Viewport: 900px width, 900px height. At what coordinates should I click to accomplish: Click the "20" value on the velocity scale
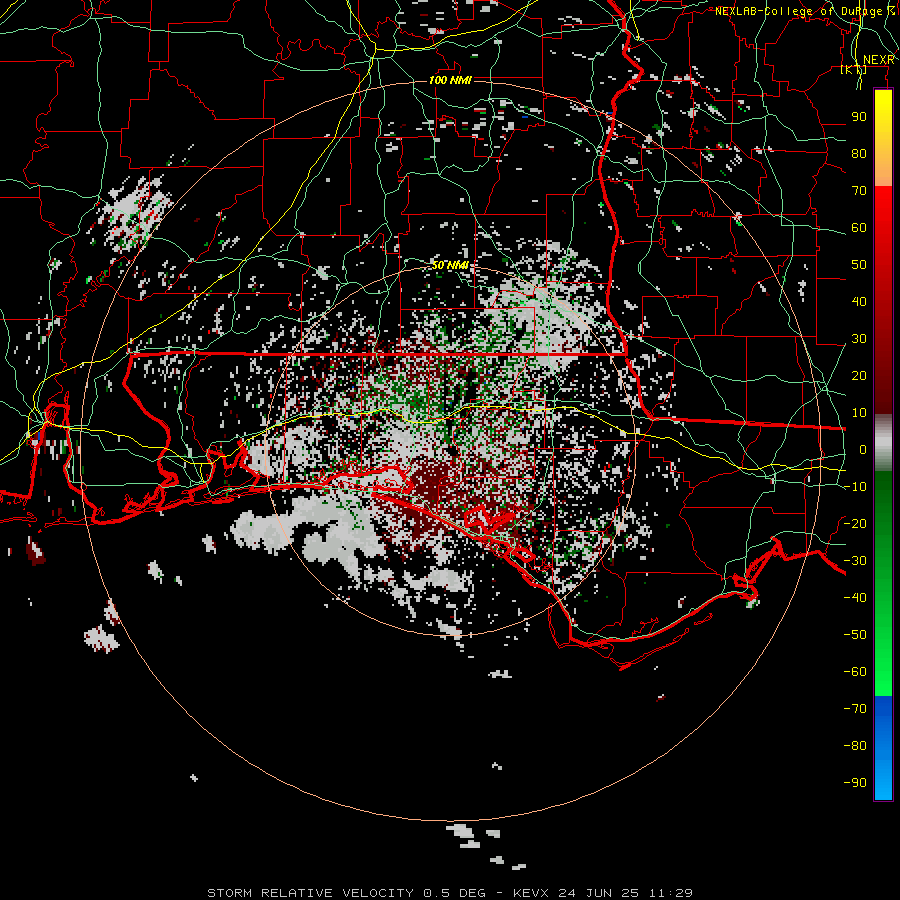pos(859,376)
